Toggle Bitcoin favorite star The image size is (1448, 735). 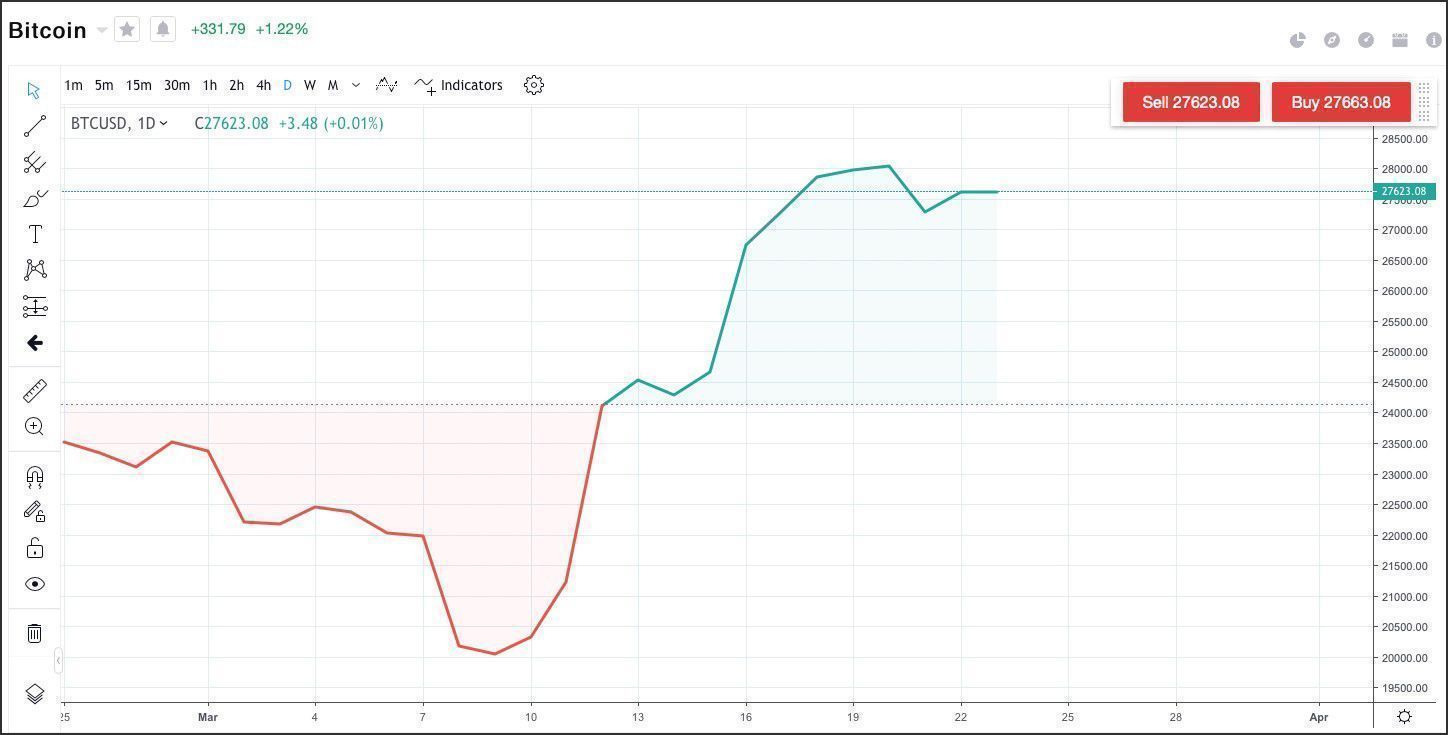coord(127,30)
